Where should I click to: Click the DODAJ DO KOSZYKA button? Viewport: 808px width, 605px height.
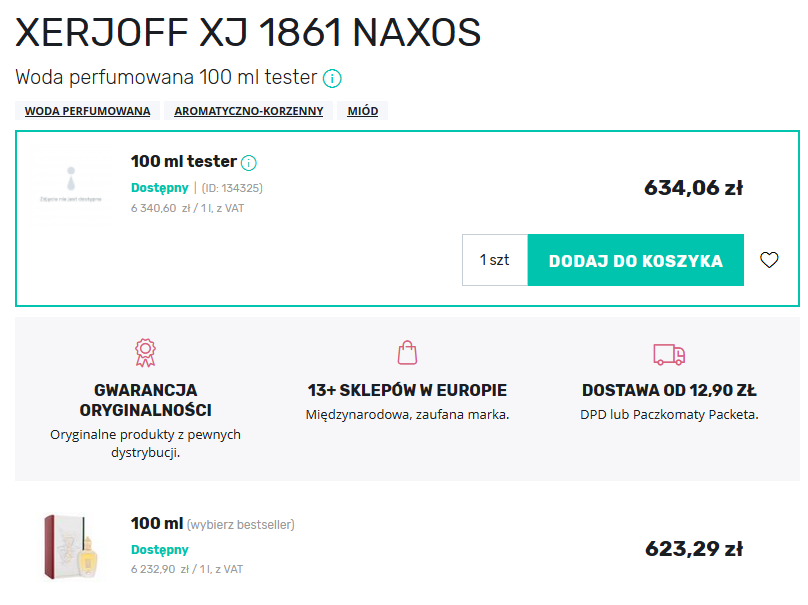pyautogui.click(x=635, y=259)
